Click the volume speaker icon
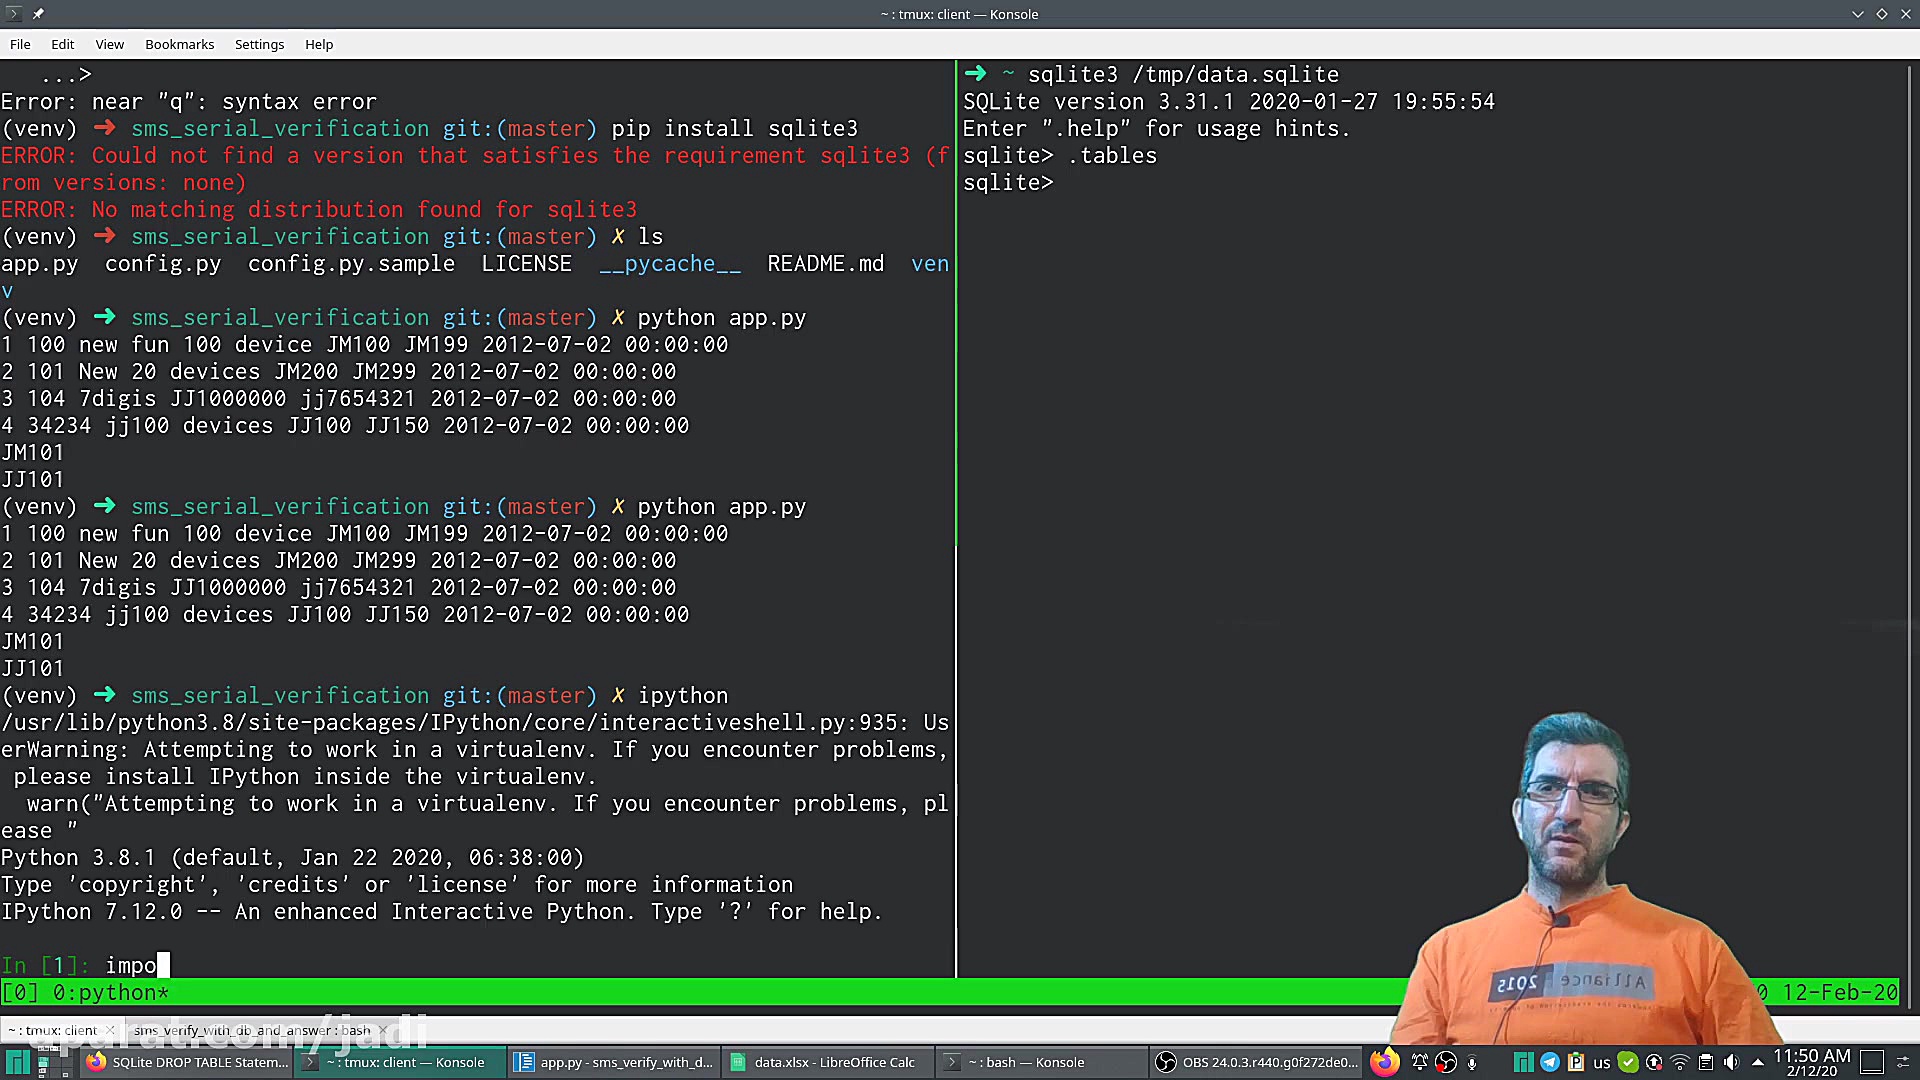 [x=1730, y=1062]
